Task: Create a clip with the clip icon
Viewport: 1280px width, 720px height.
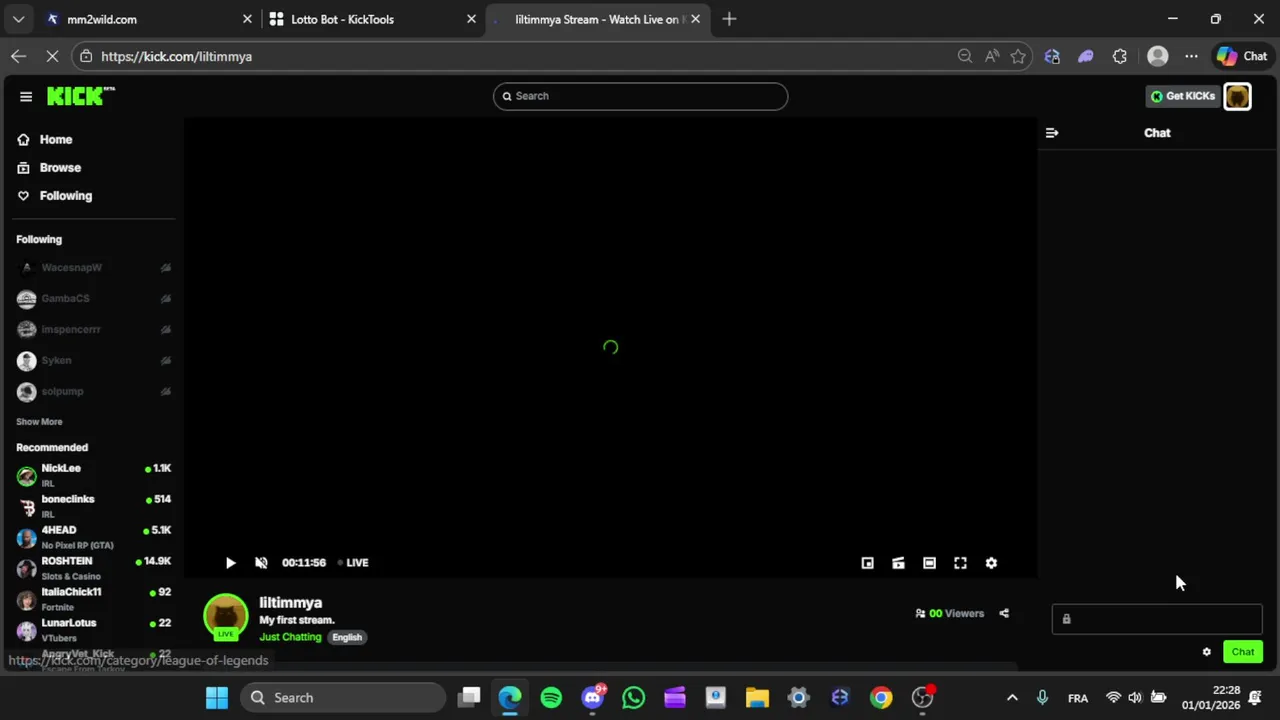Action: coord(898,563)
